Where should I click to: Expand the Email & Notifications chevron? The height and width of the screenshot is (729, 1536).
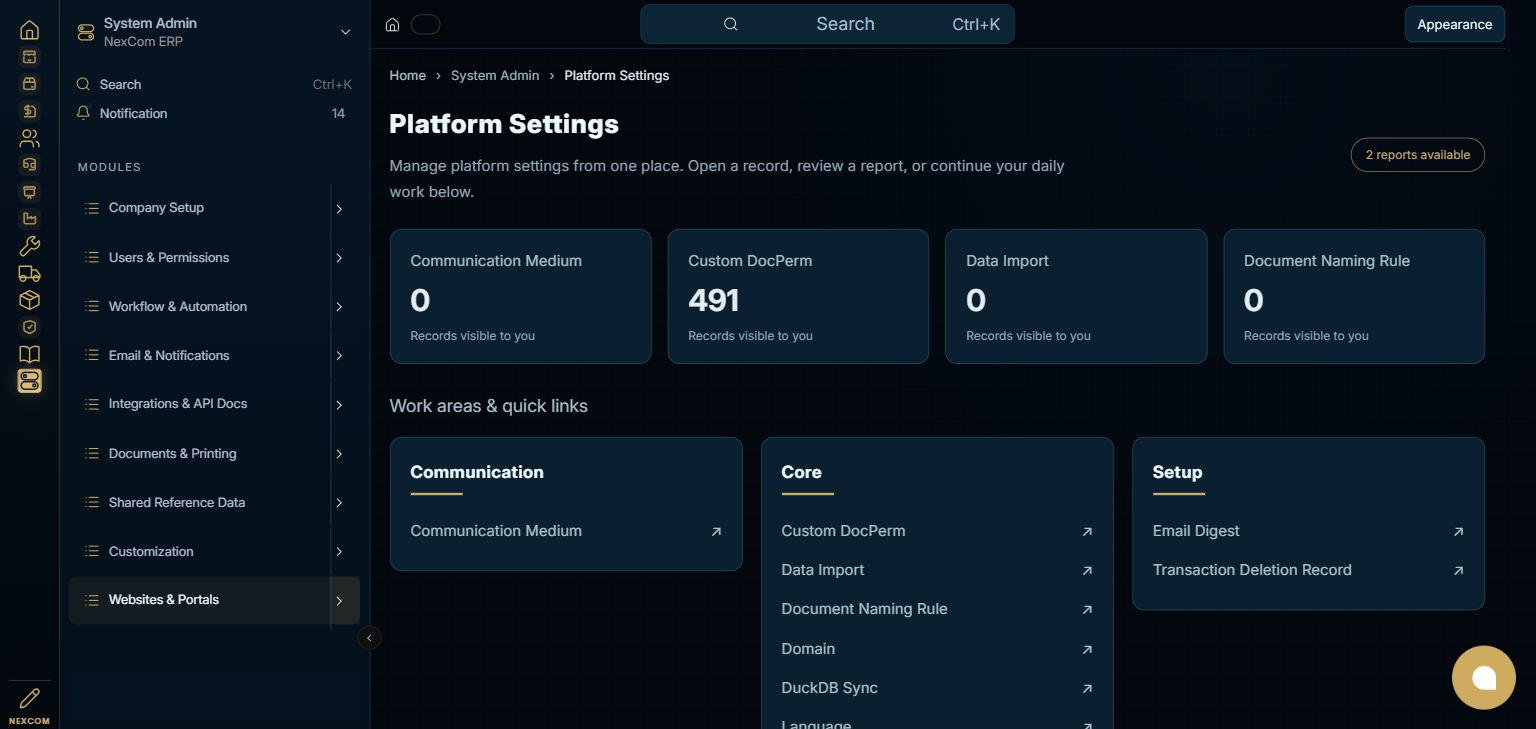pyautogui.click(x=339, y=356)
